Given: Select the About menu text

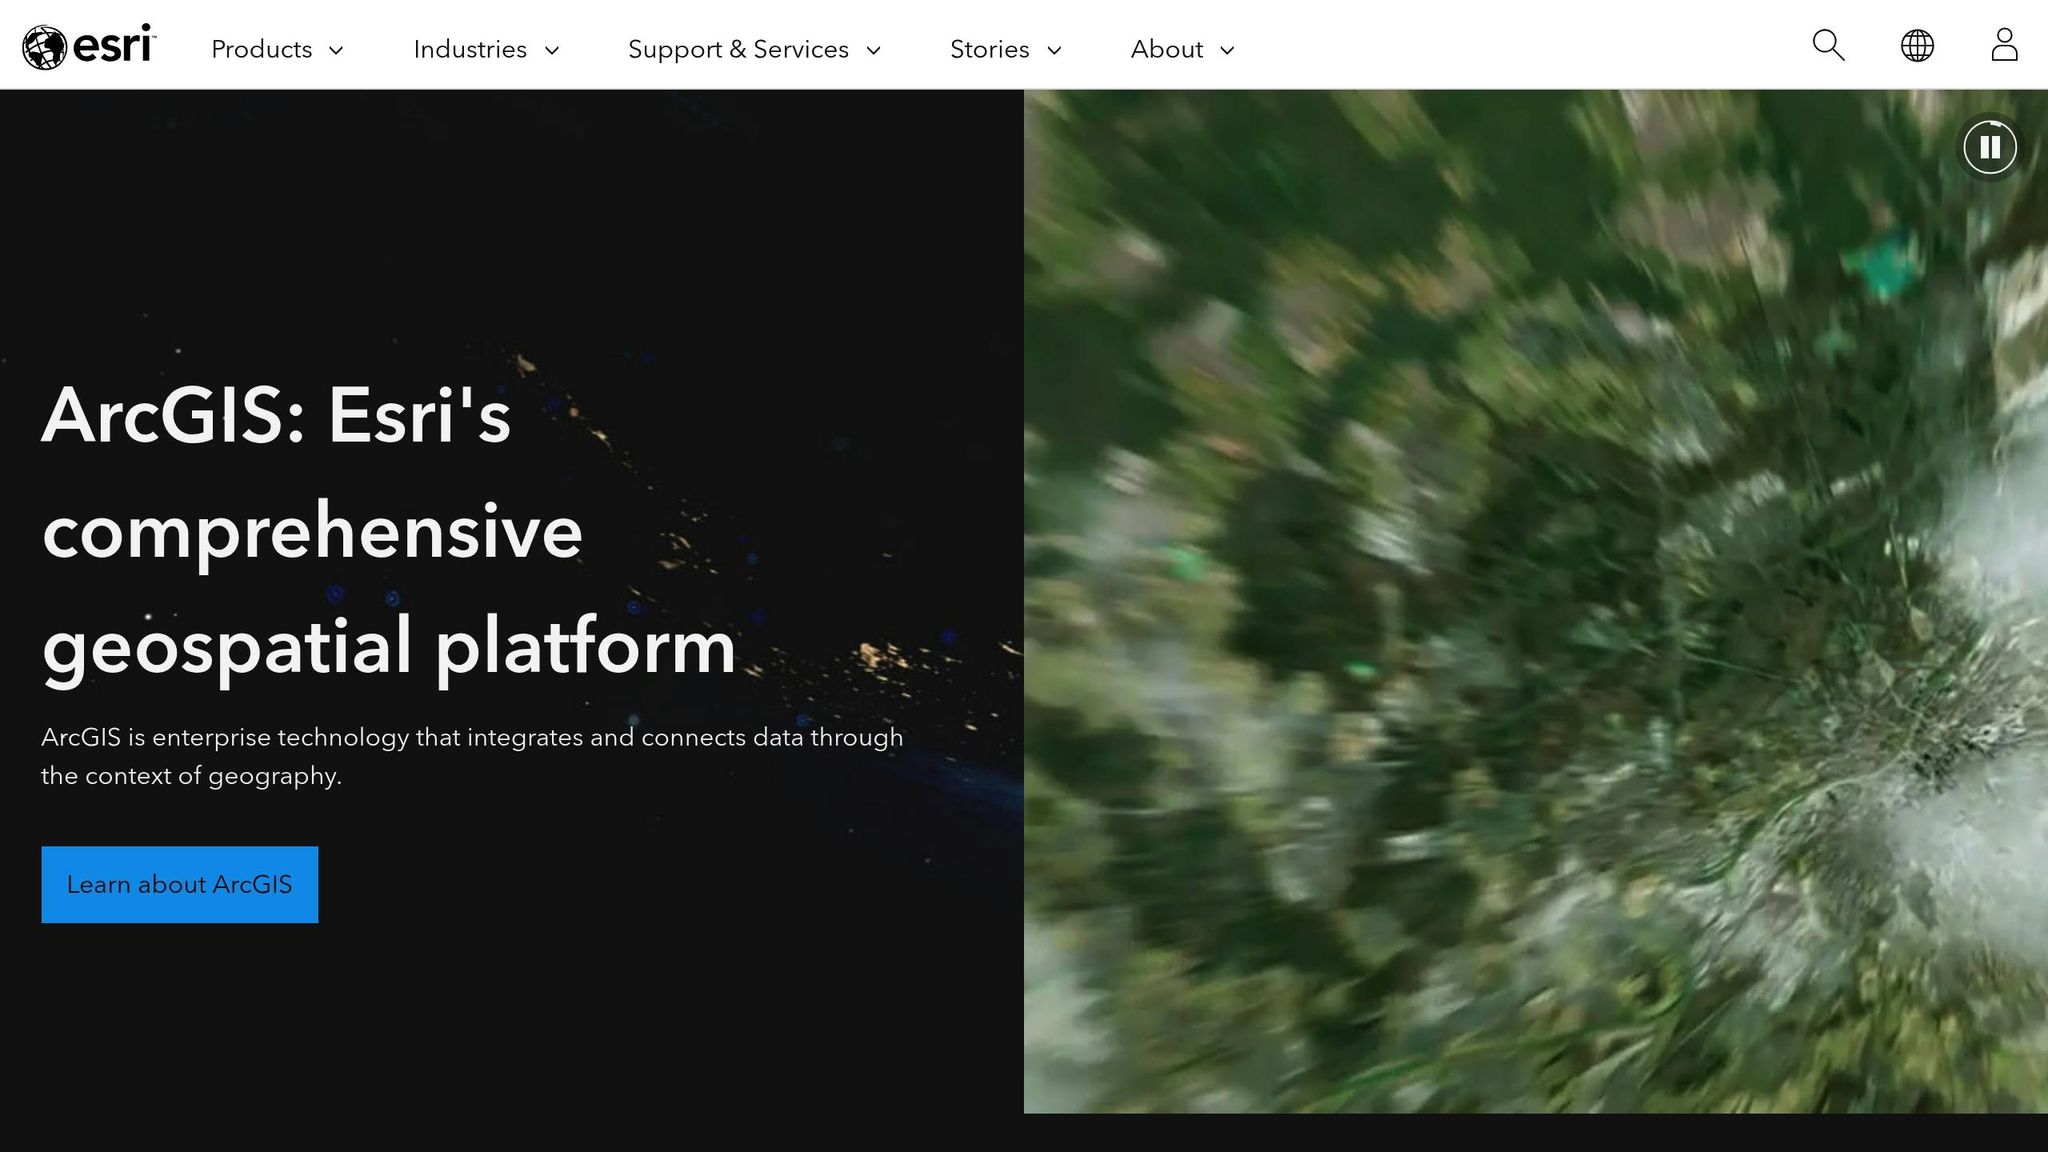Looking at the screenshot, I should coord(1166,49).
